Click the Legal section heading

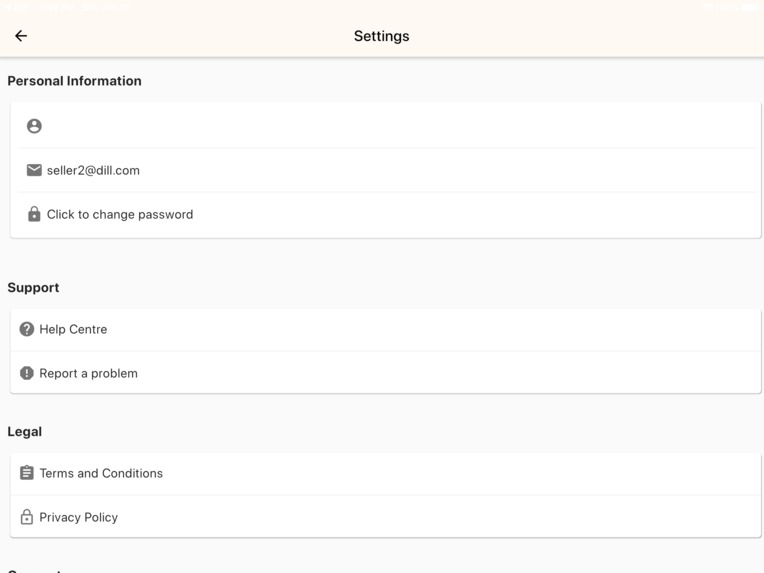point(24,432)
